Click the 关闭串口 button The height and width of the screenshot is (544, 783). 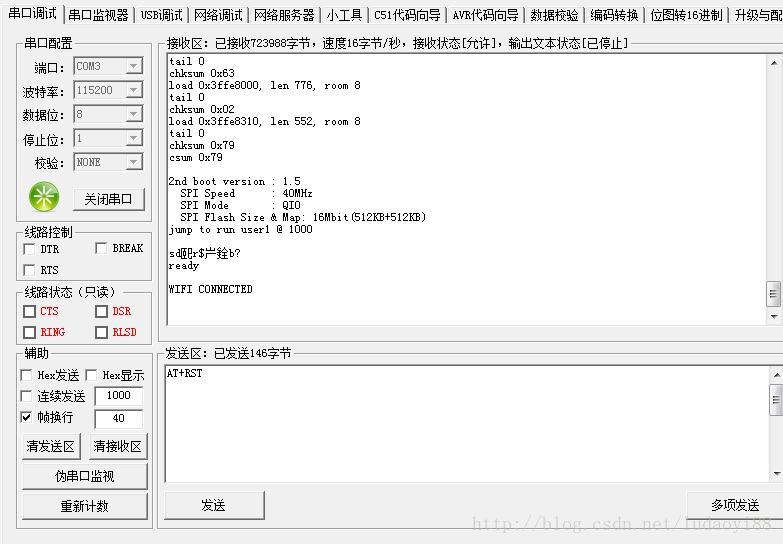[x=109, y=199]
